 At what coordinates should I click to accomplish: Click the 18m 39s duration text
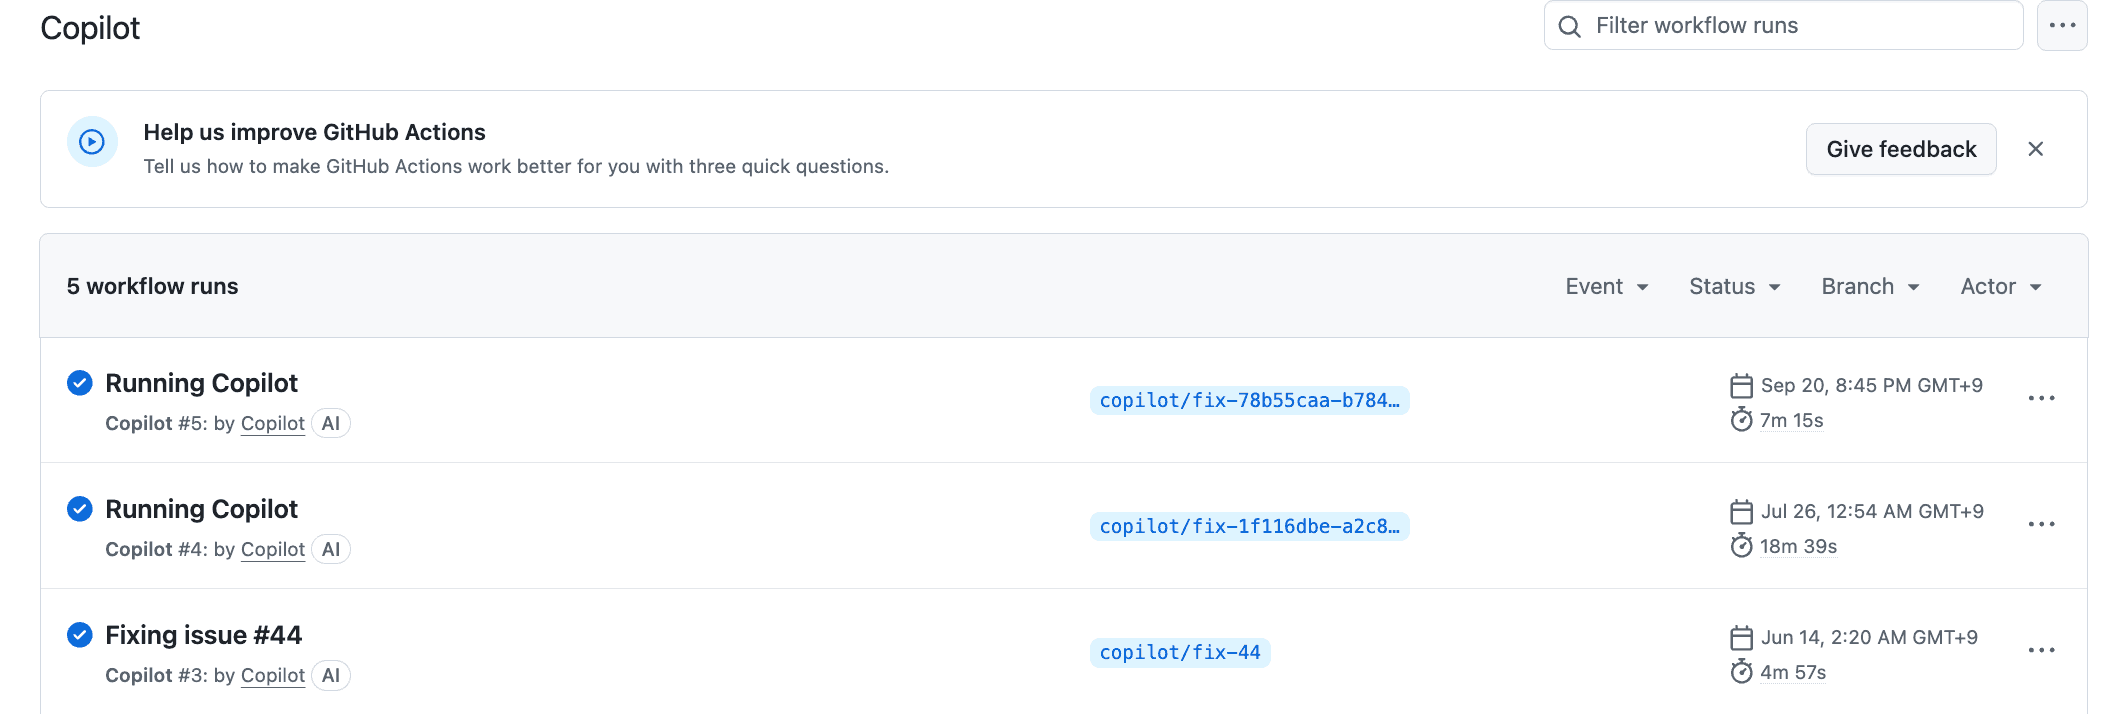(x=1798, y=546)
